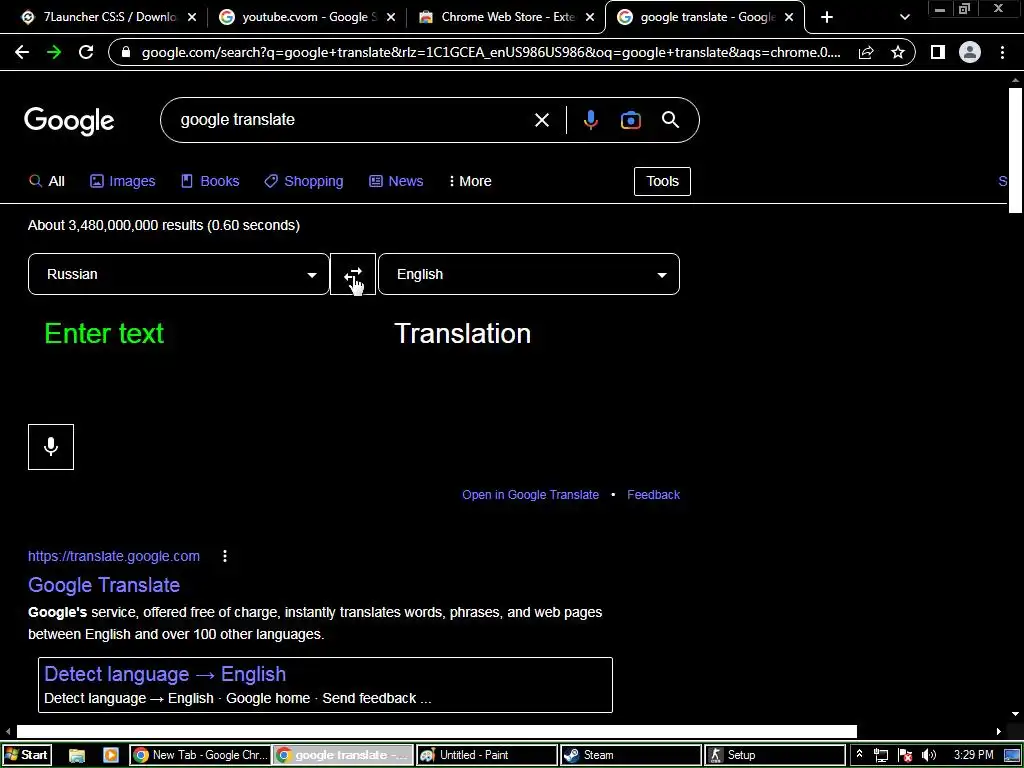Click the address bar URL

pyautogui.click(x=491, y=52)
